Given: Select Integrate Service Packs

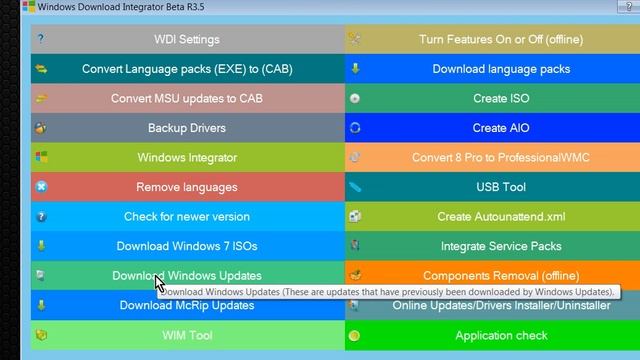Looking at the screenshot, I should pyautogui.click(x=492, y=246).
